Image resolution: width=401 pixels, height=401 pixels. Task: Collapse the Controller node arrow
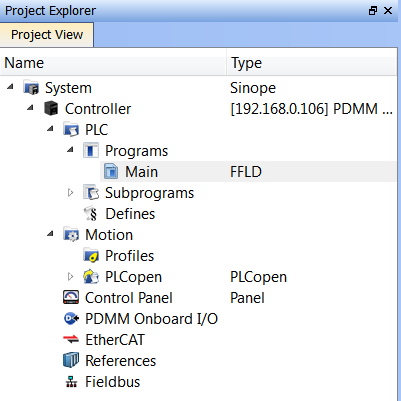tap(30, 108)
